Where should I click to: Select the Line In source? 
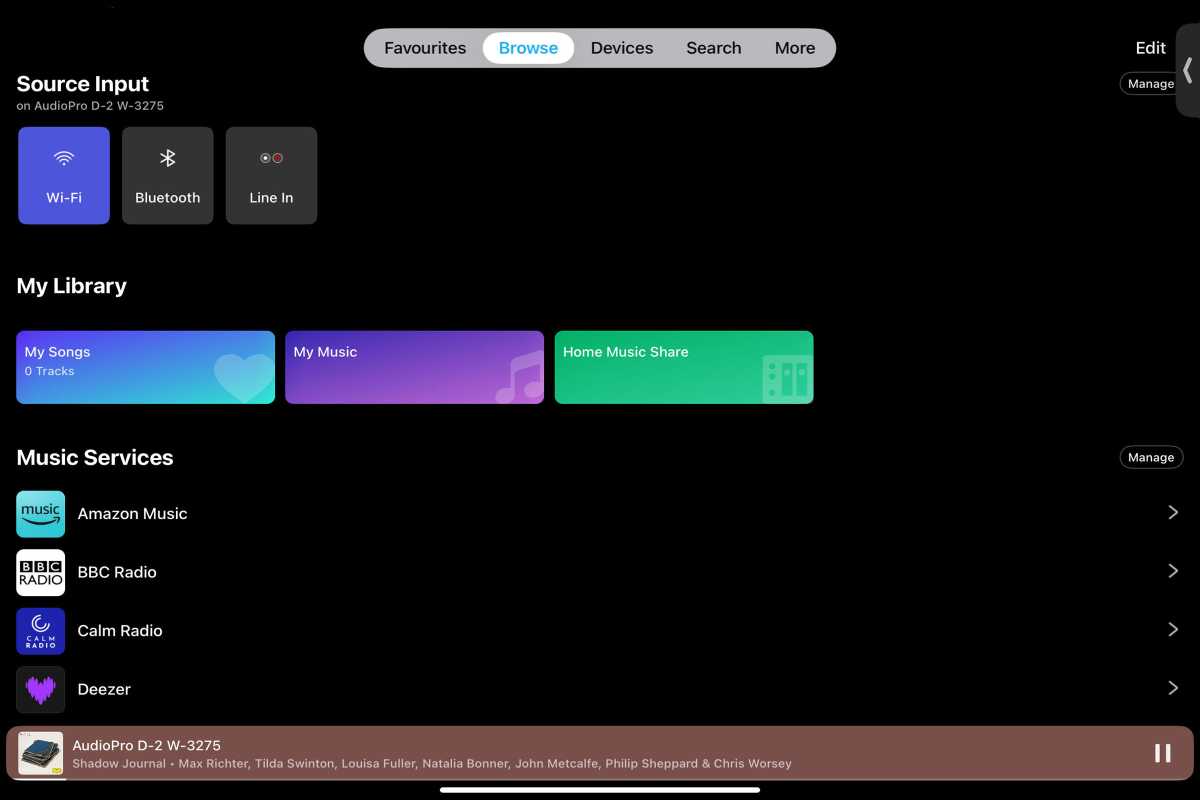(271, 175)
